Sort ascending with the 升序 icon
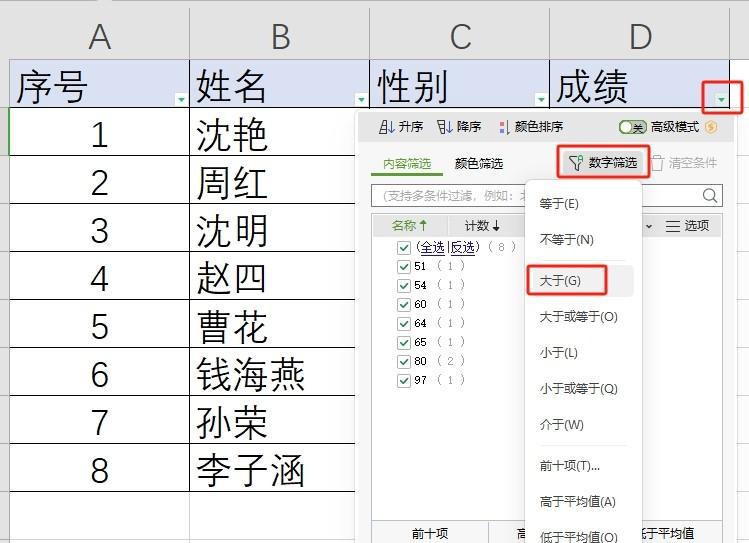Viewport: 749px width, 543px height. [x=386, y=127]
